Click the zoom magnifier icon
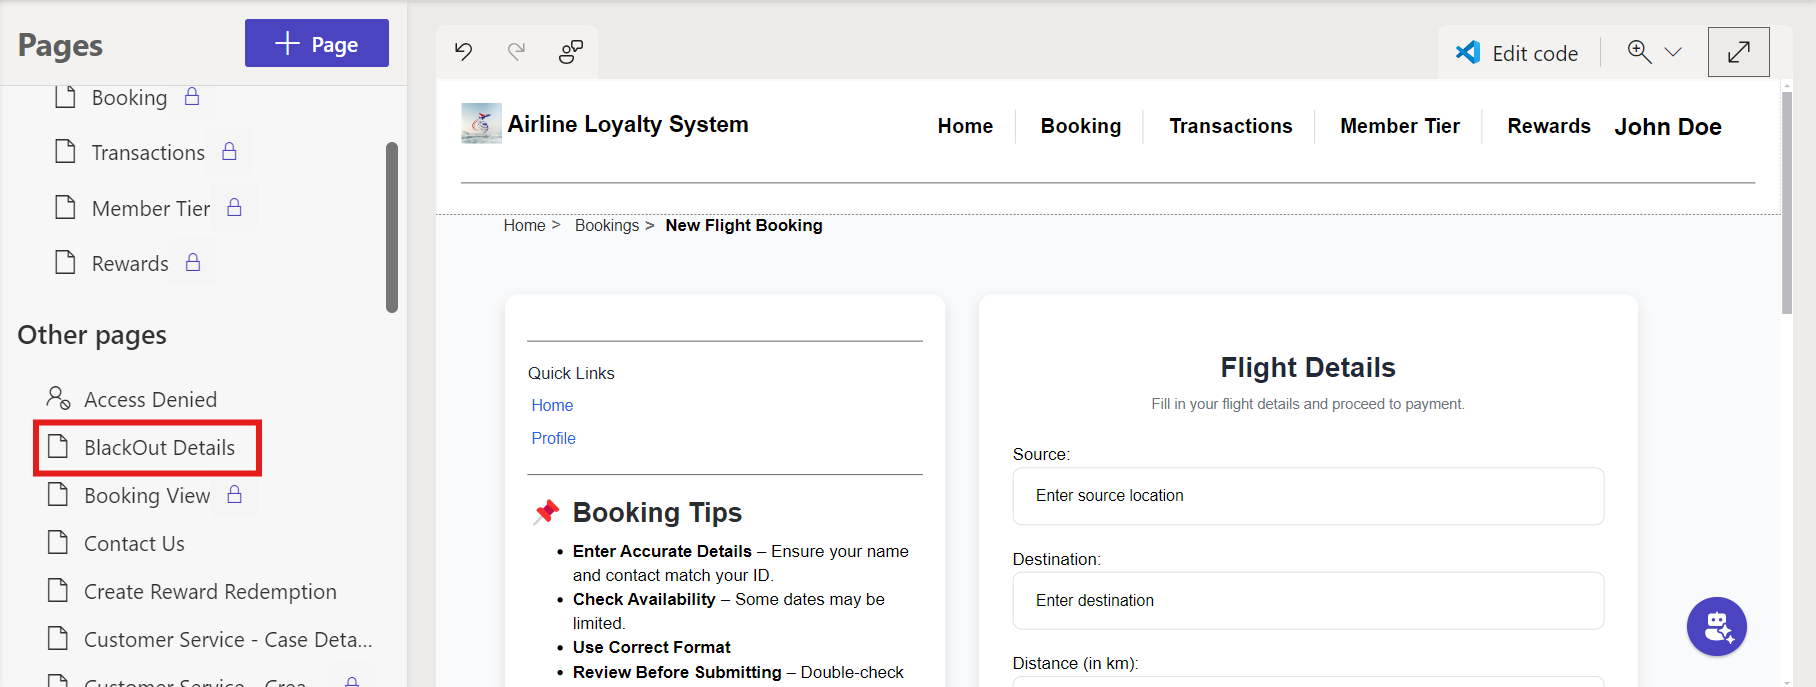 click(1639, 51)
